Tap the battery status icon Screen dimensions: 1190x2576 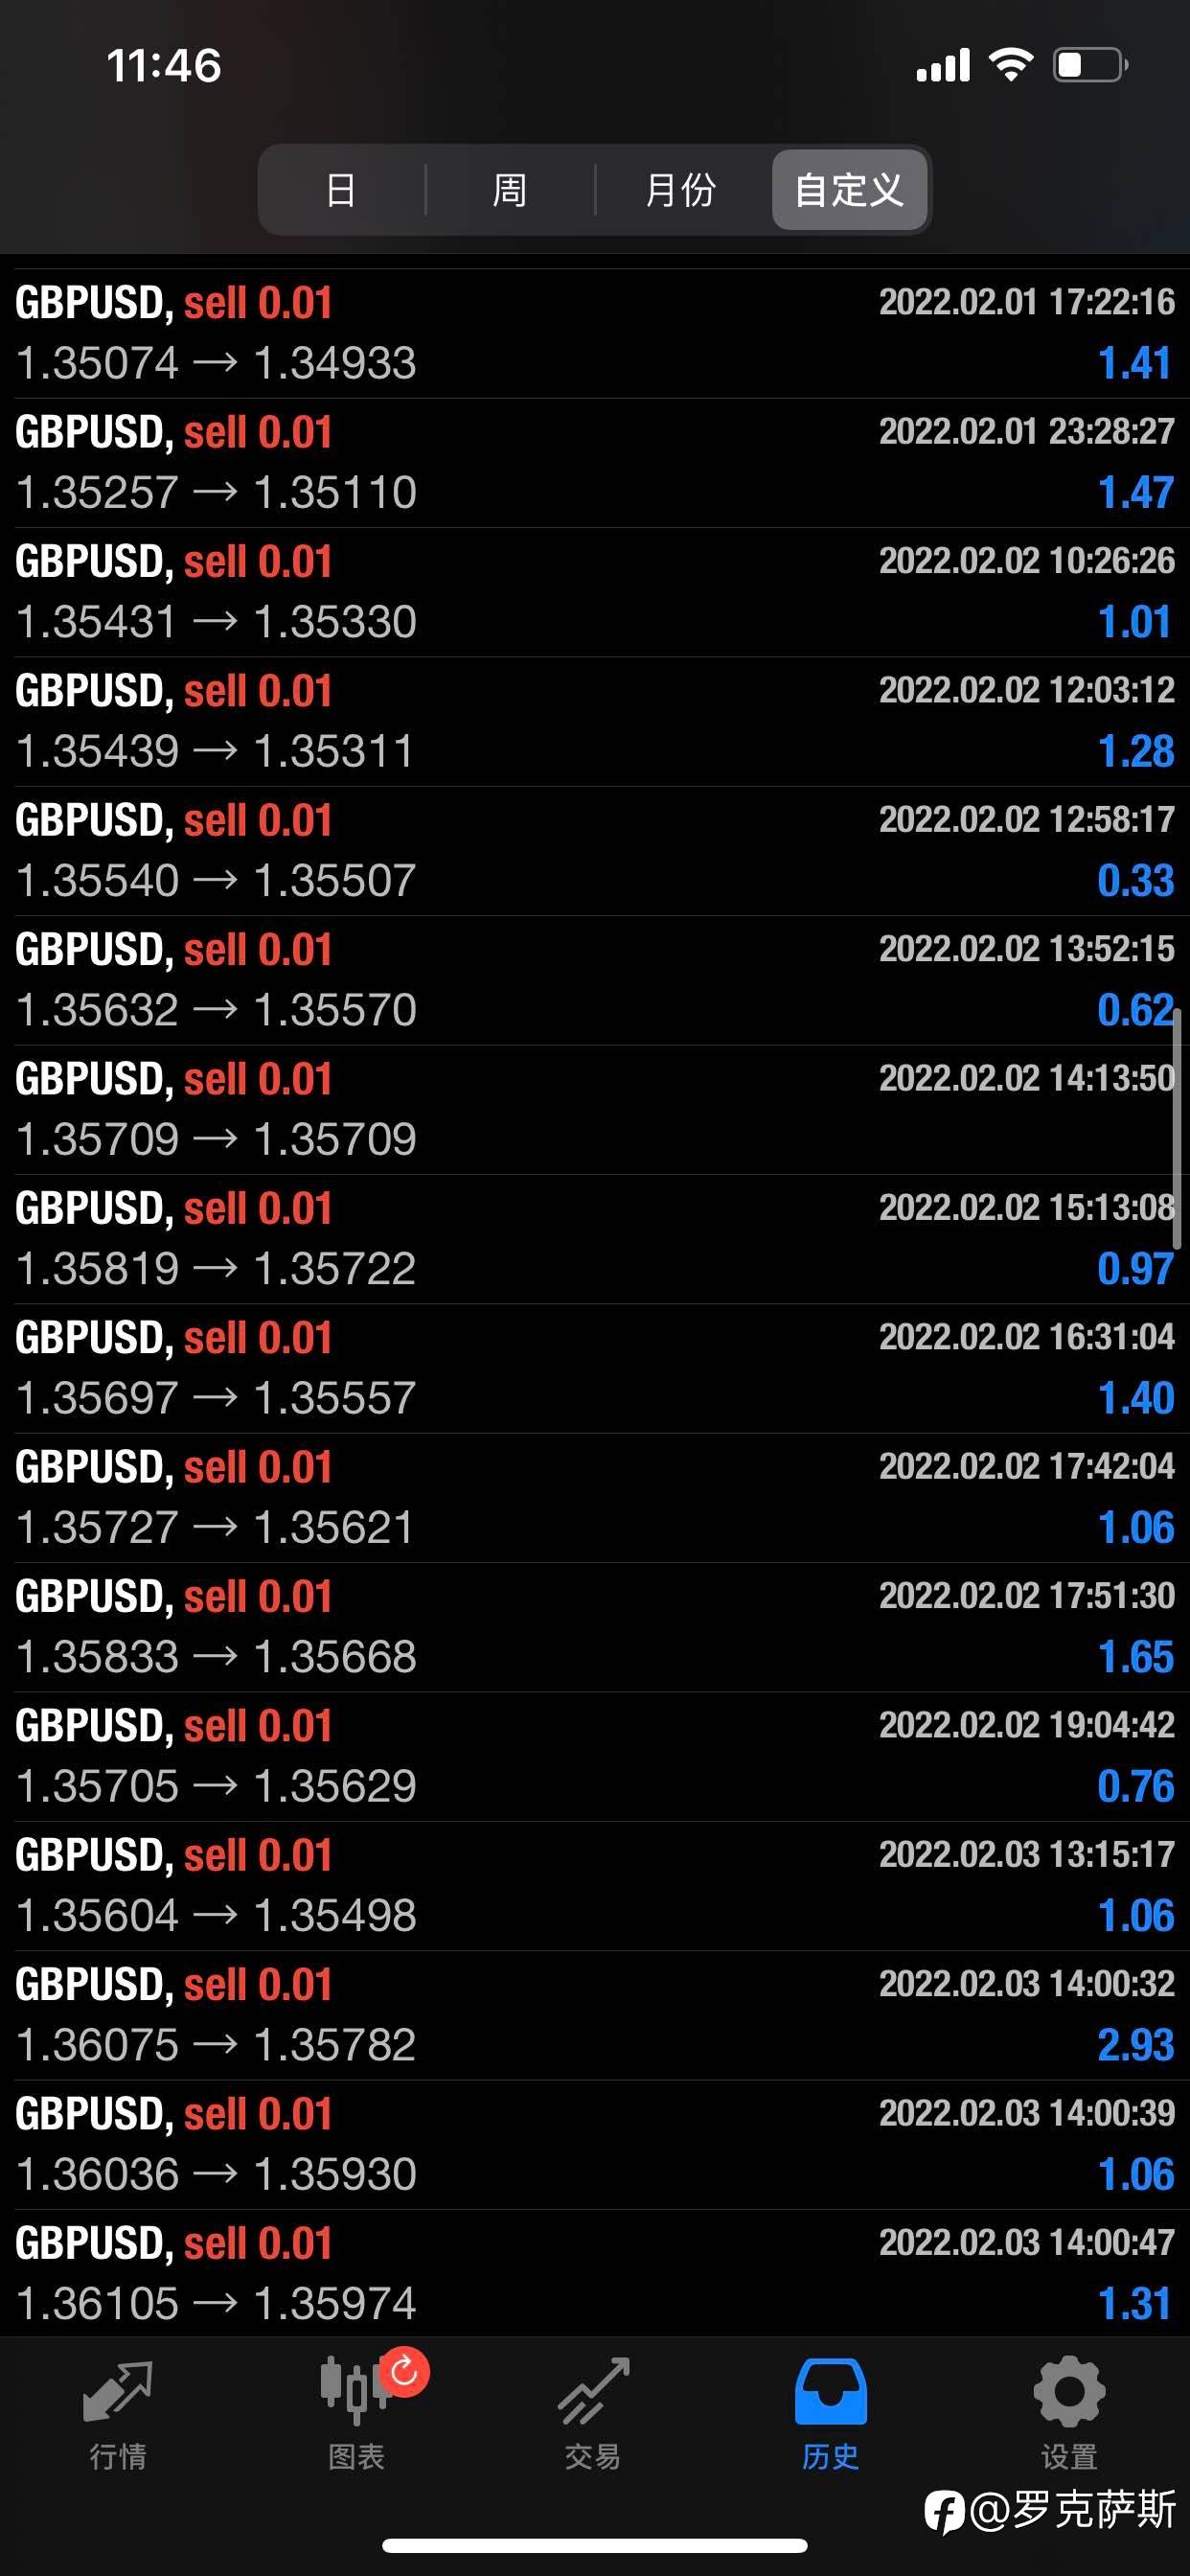1090,65
